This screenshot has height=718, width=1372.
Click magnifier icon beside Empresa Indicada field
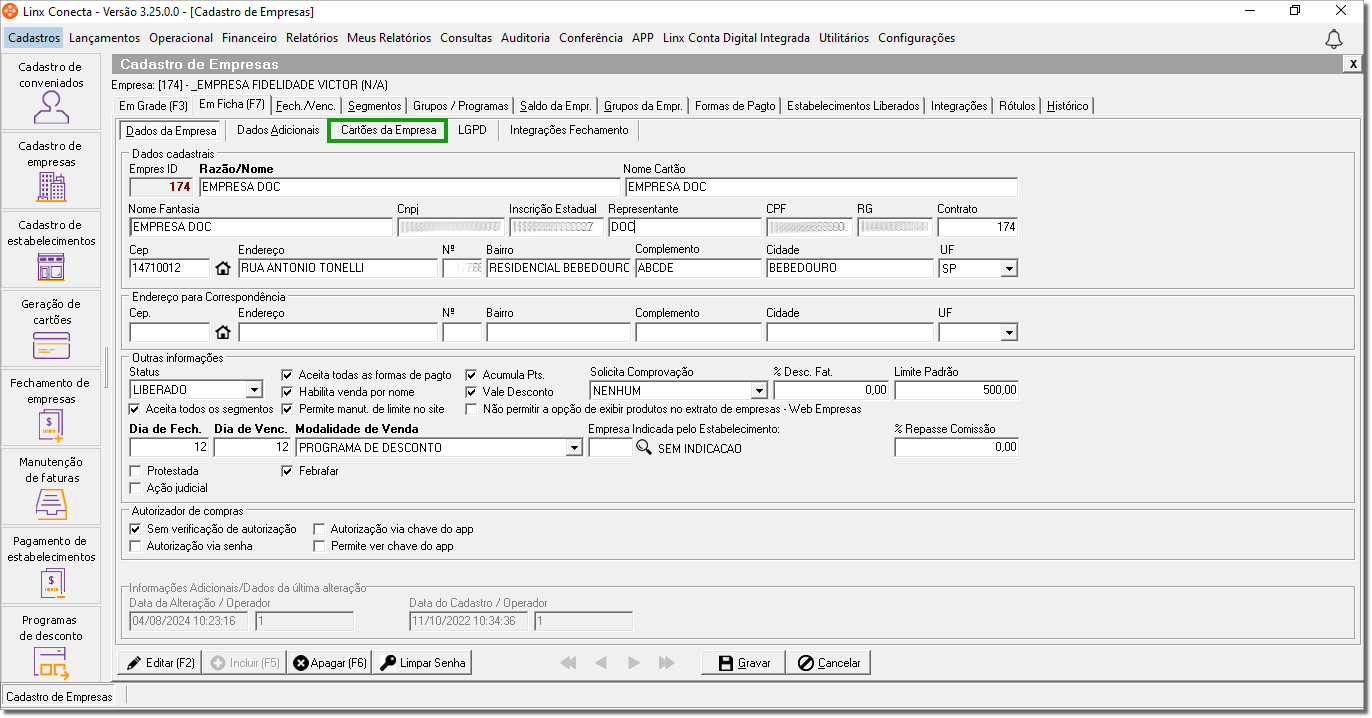(644, 448)
